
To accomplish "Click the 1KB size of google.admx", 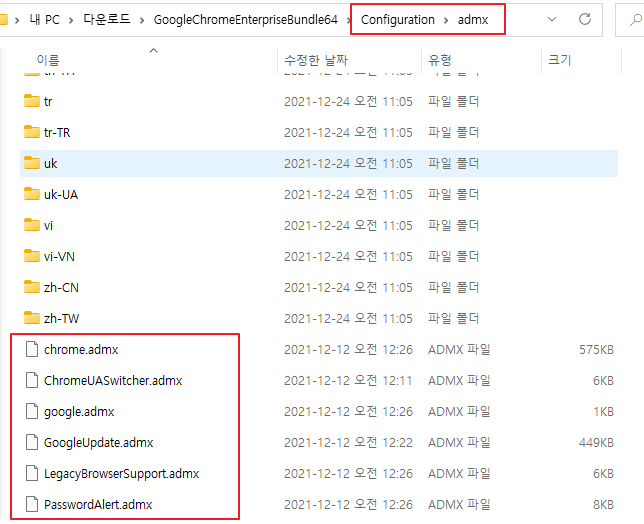I will [603, 411].
